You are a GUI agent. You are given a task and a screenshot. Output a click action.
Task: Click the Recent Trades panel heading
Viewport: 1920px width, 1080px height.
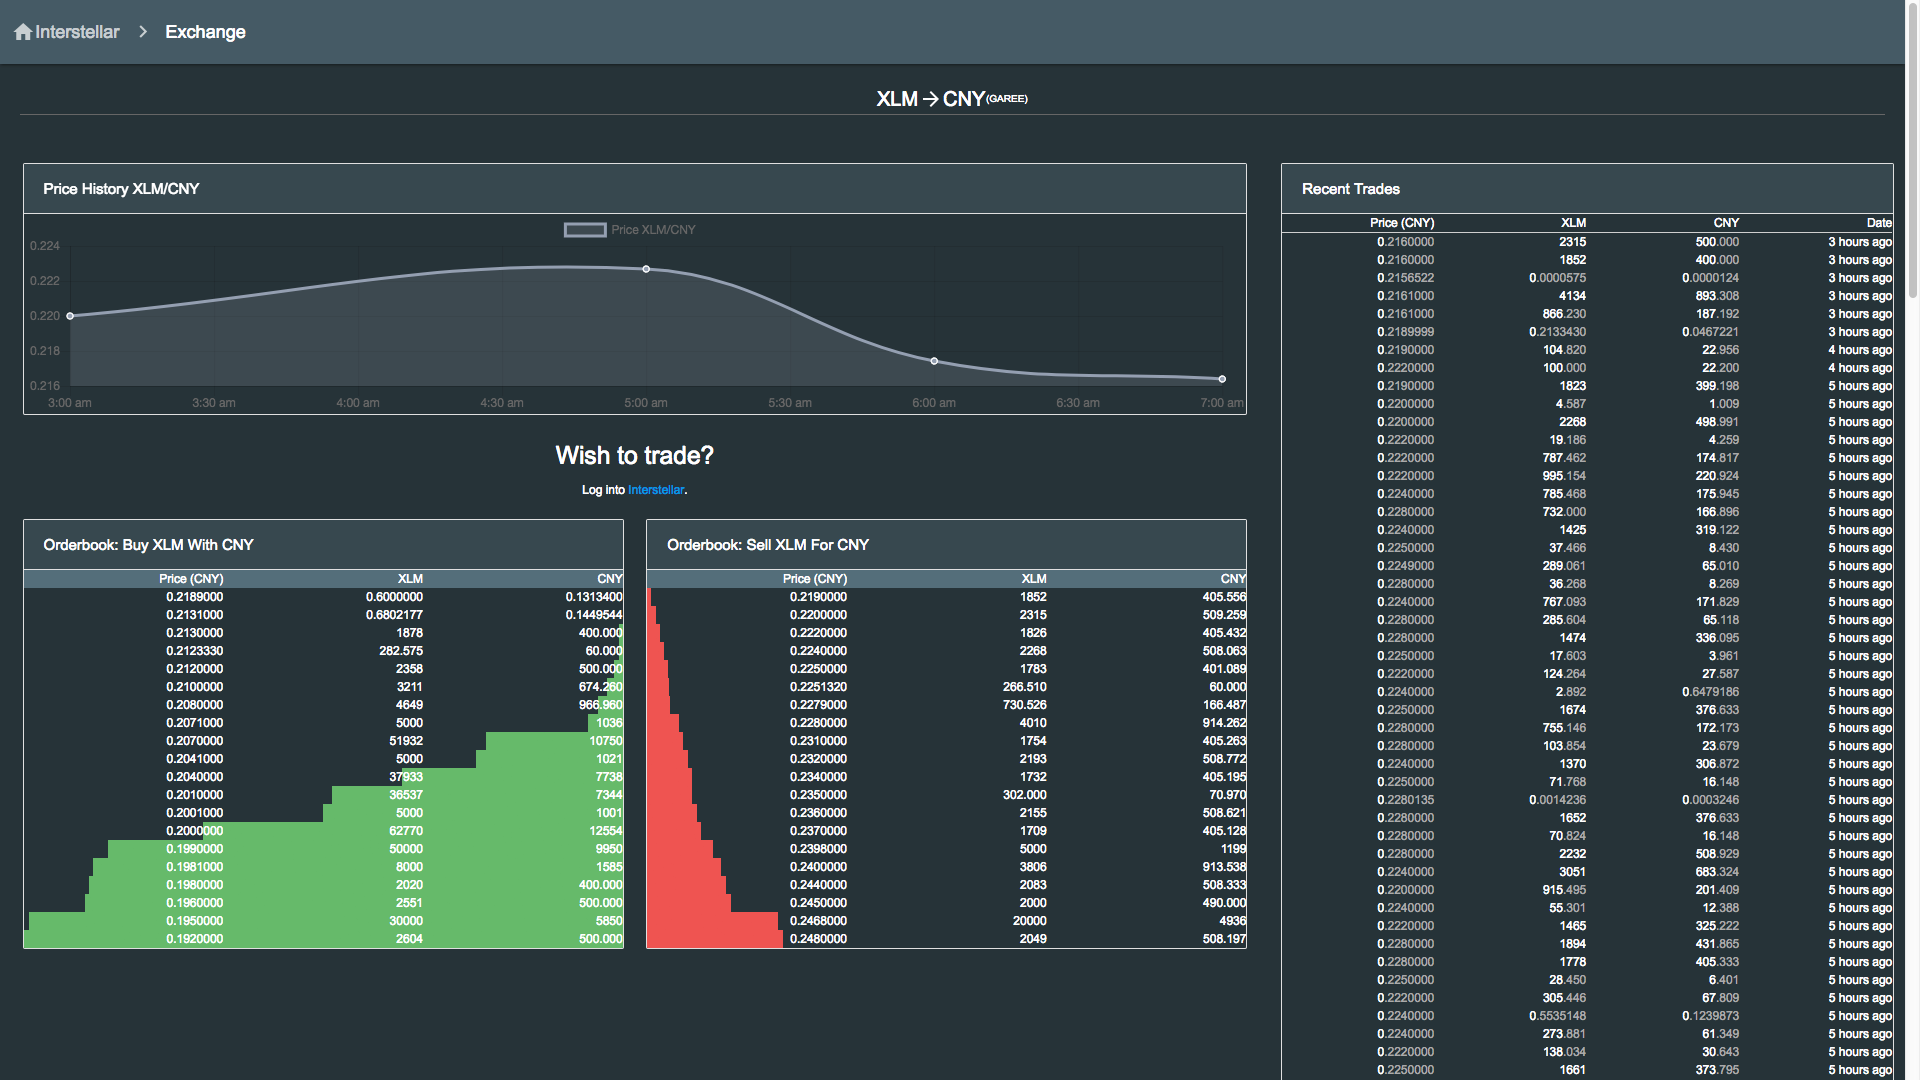[1351, 189]
